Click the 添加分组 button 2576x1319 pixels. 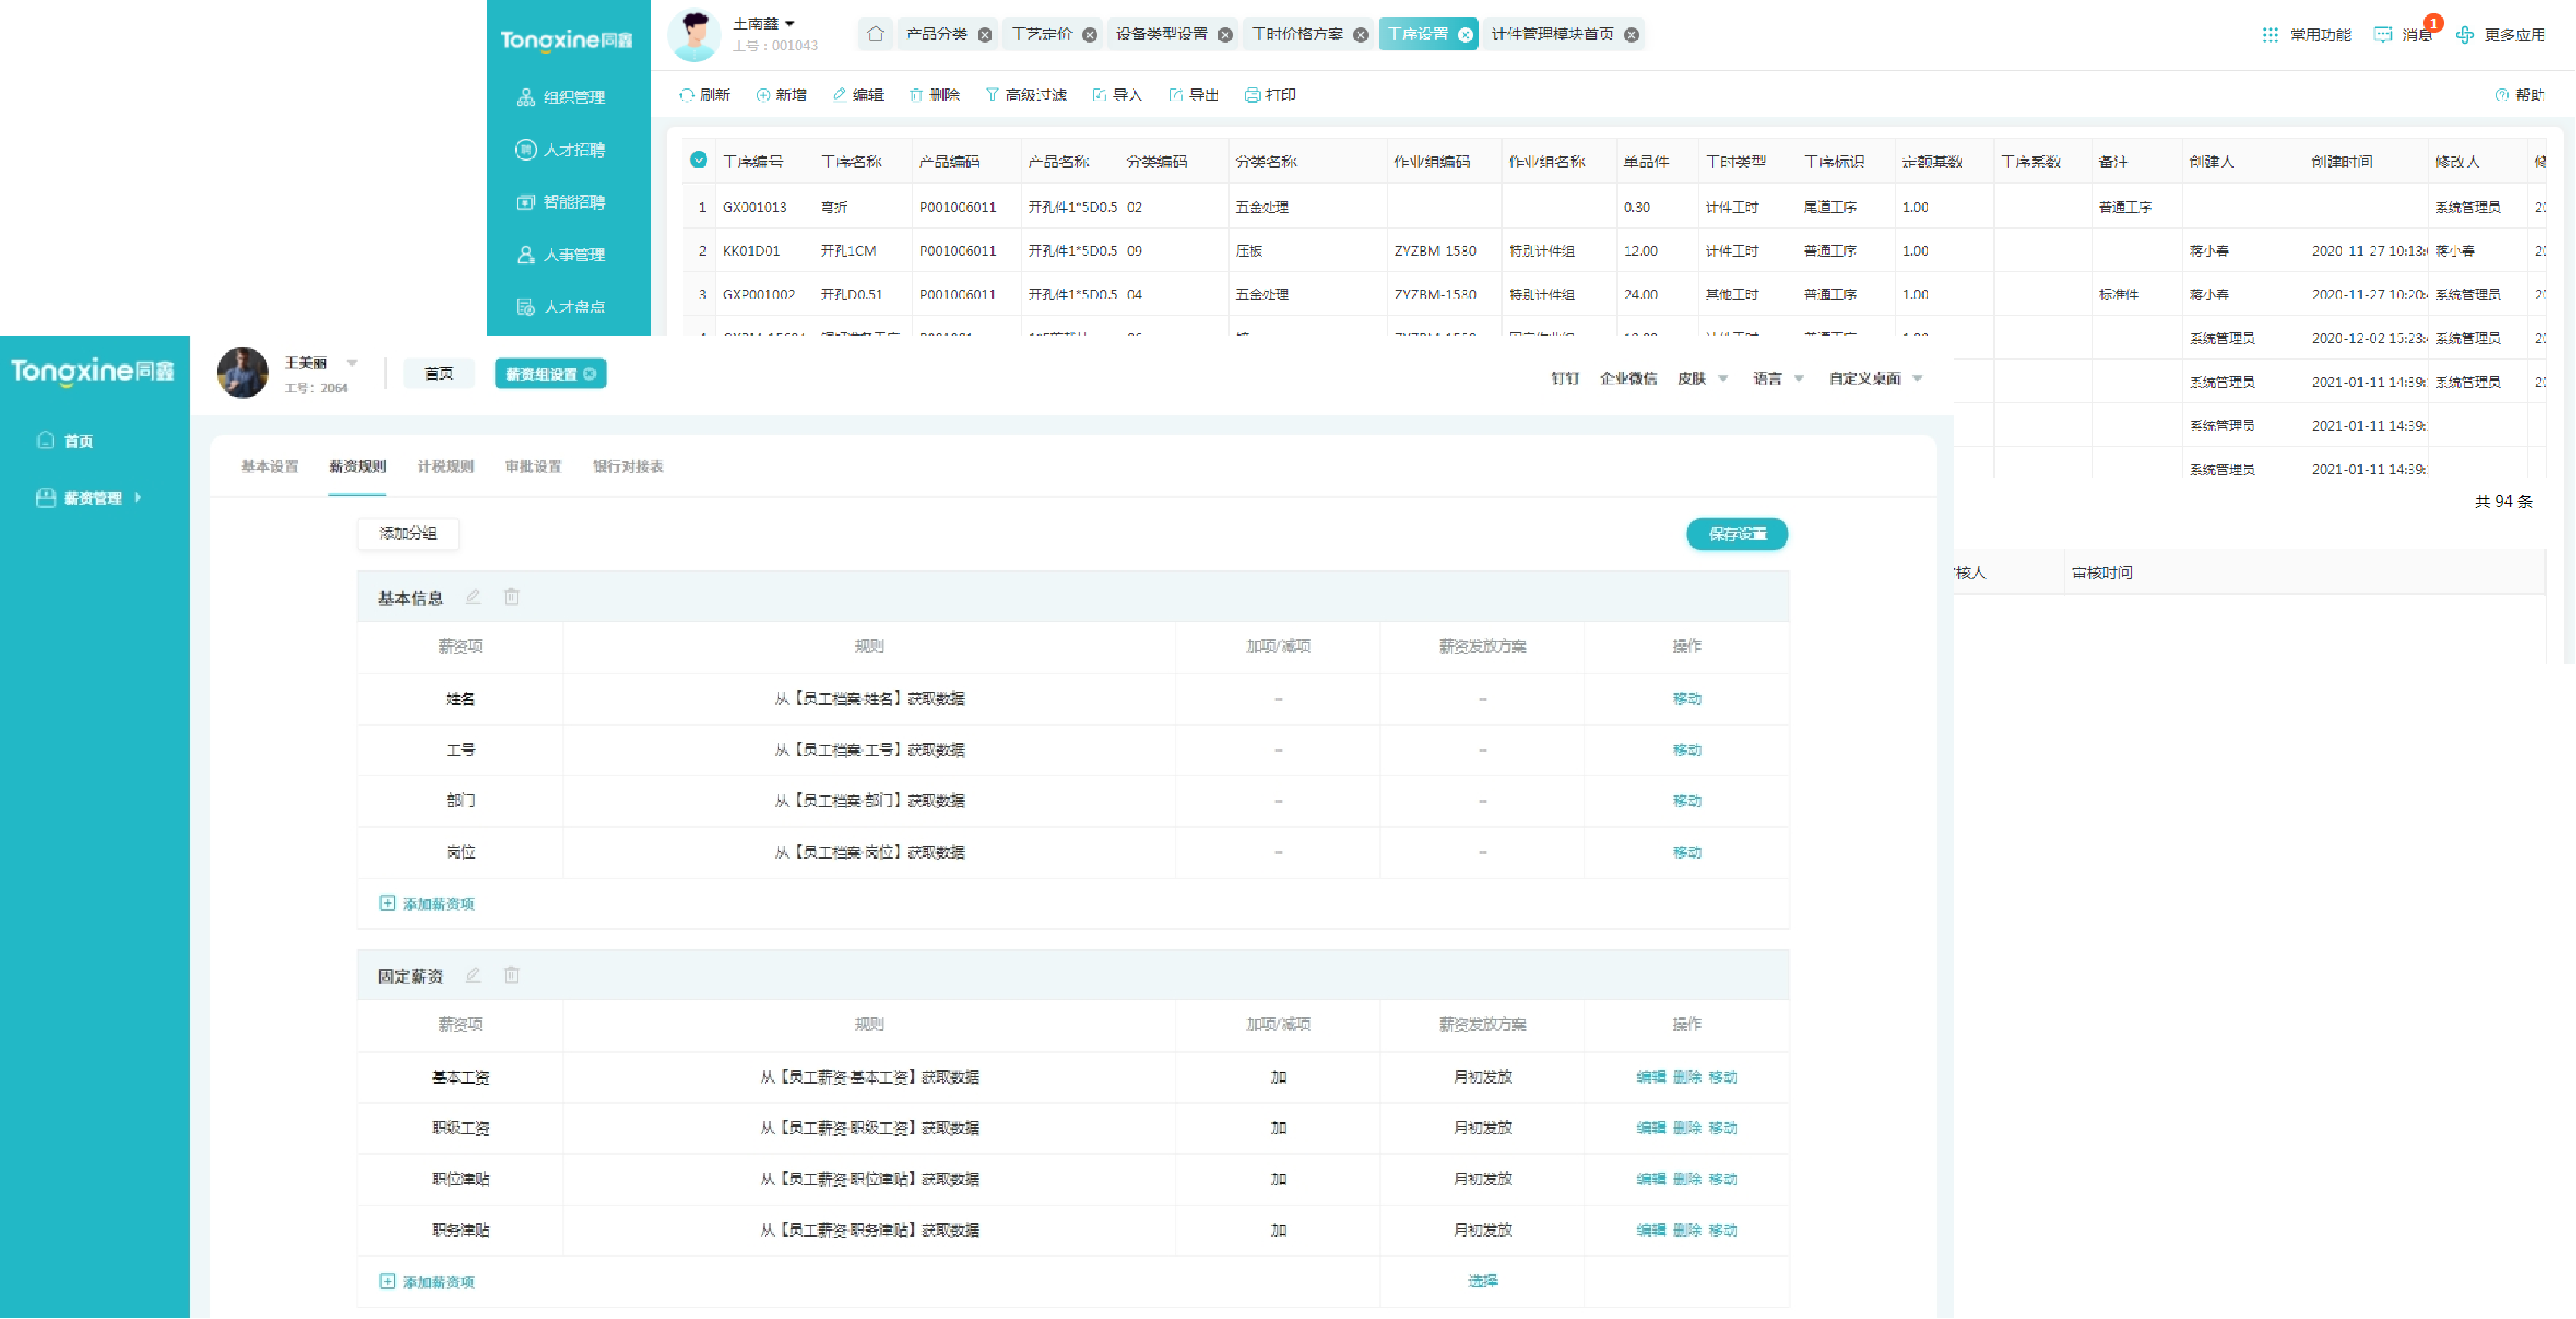coord(408,534)
